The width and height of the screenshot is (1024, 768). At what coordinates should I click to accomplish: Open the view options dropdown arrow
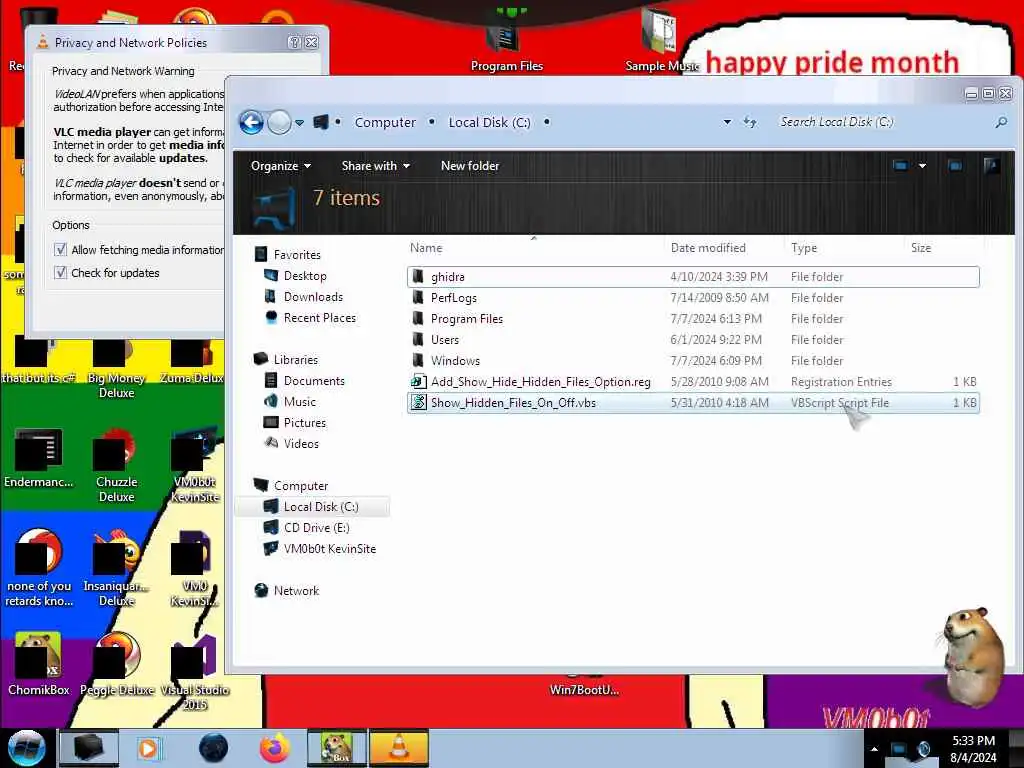(x=922, y=166)
